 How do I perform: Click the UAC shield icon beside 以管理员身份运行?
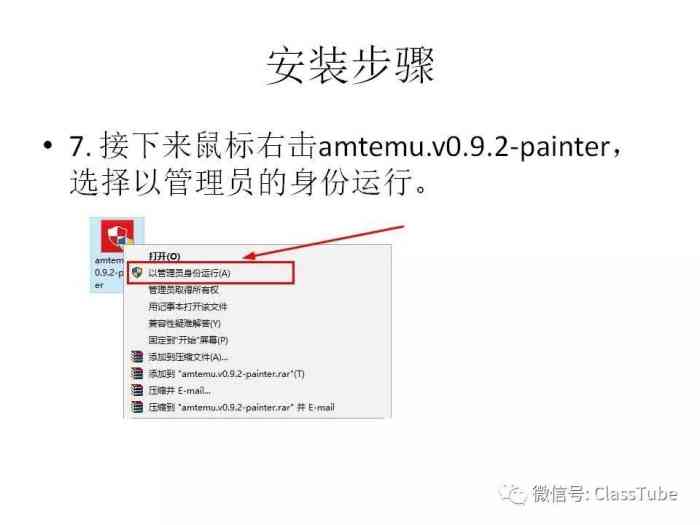pos(137,273)
